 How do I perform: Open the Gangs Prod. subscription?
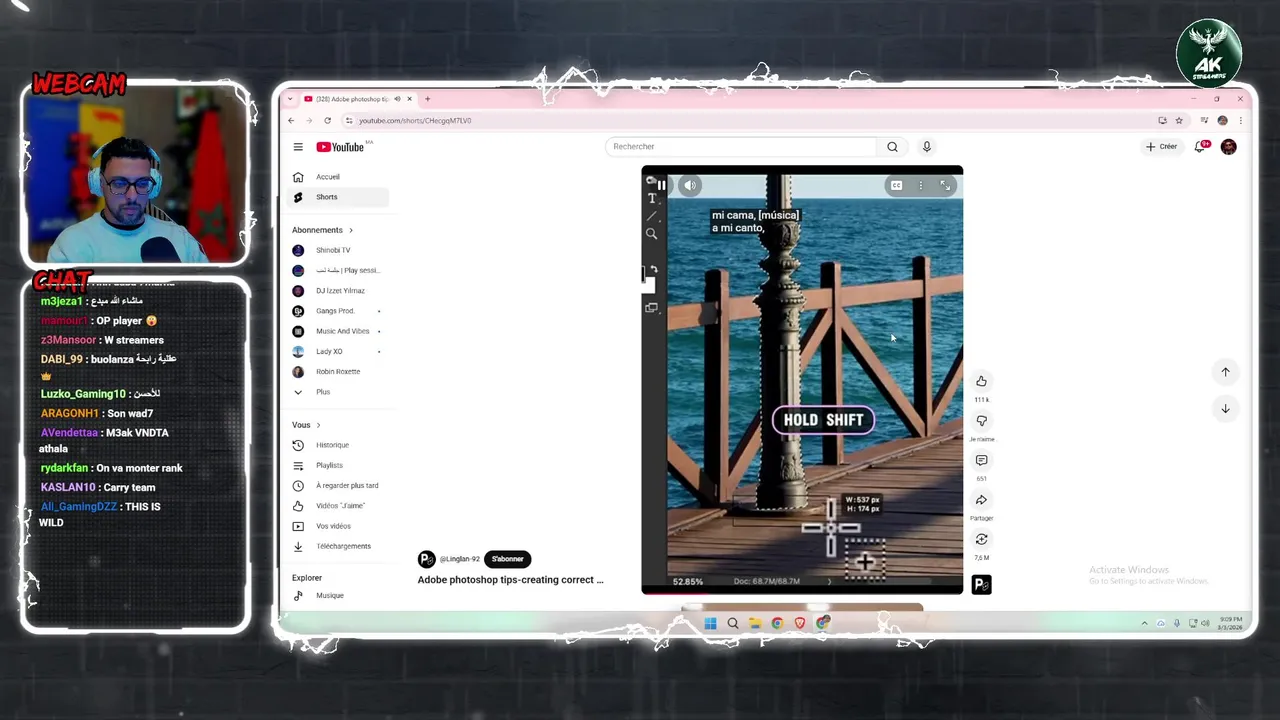click(337, 311)
